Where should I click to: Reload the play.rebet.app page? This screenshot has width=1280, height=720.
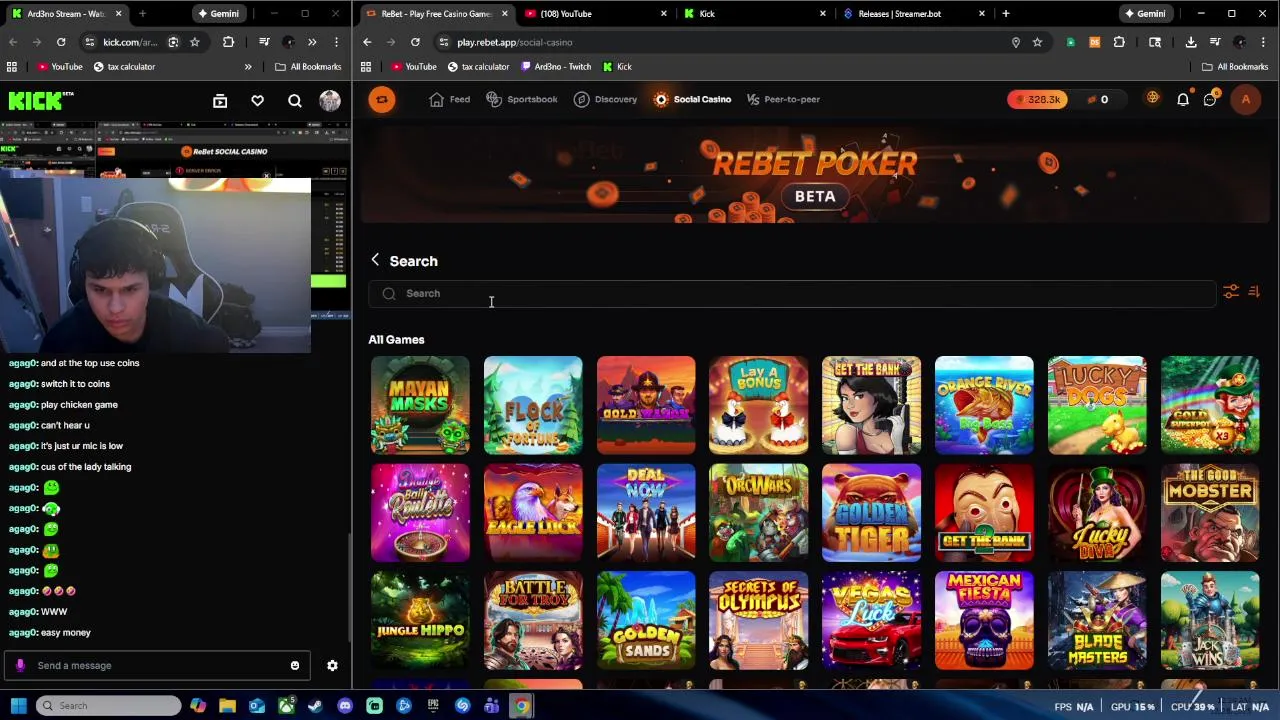[415, 42]
